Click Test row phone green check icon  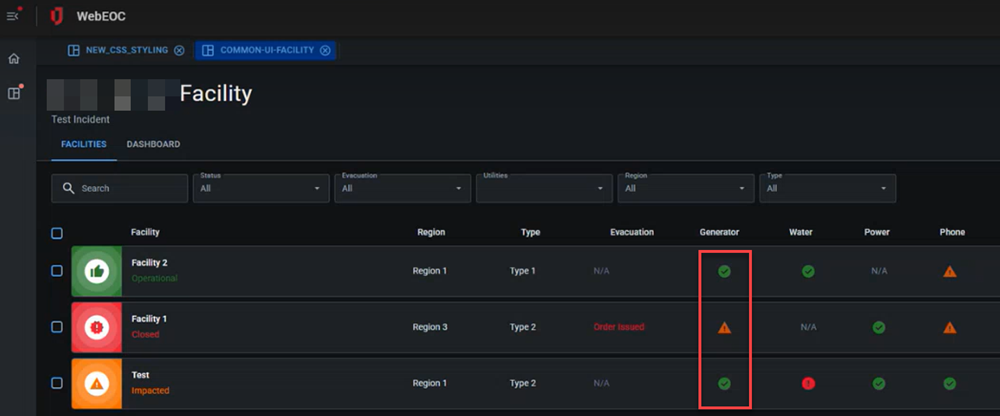tap(950, 383)
